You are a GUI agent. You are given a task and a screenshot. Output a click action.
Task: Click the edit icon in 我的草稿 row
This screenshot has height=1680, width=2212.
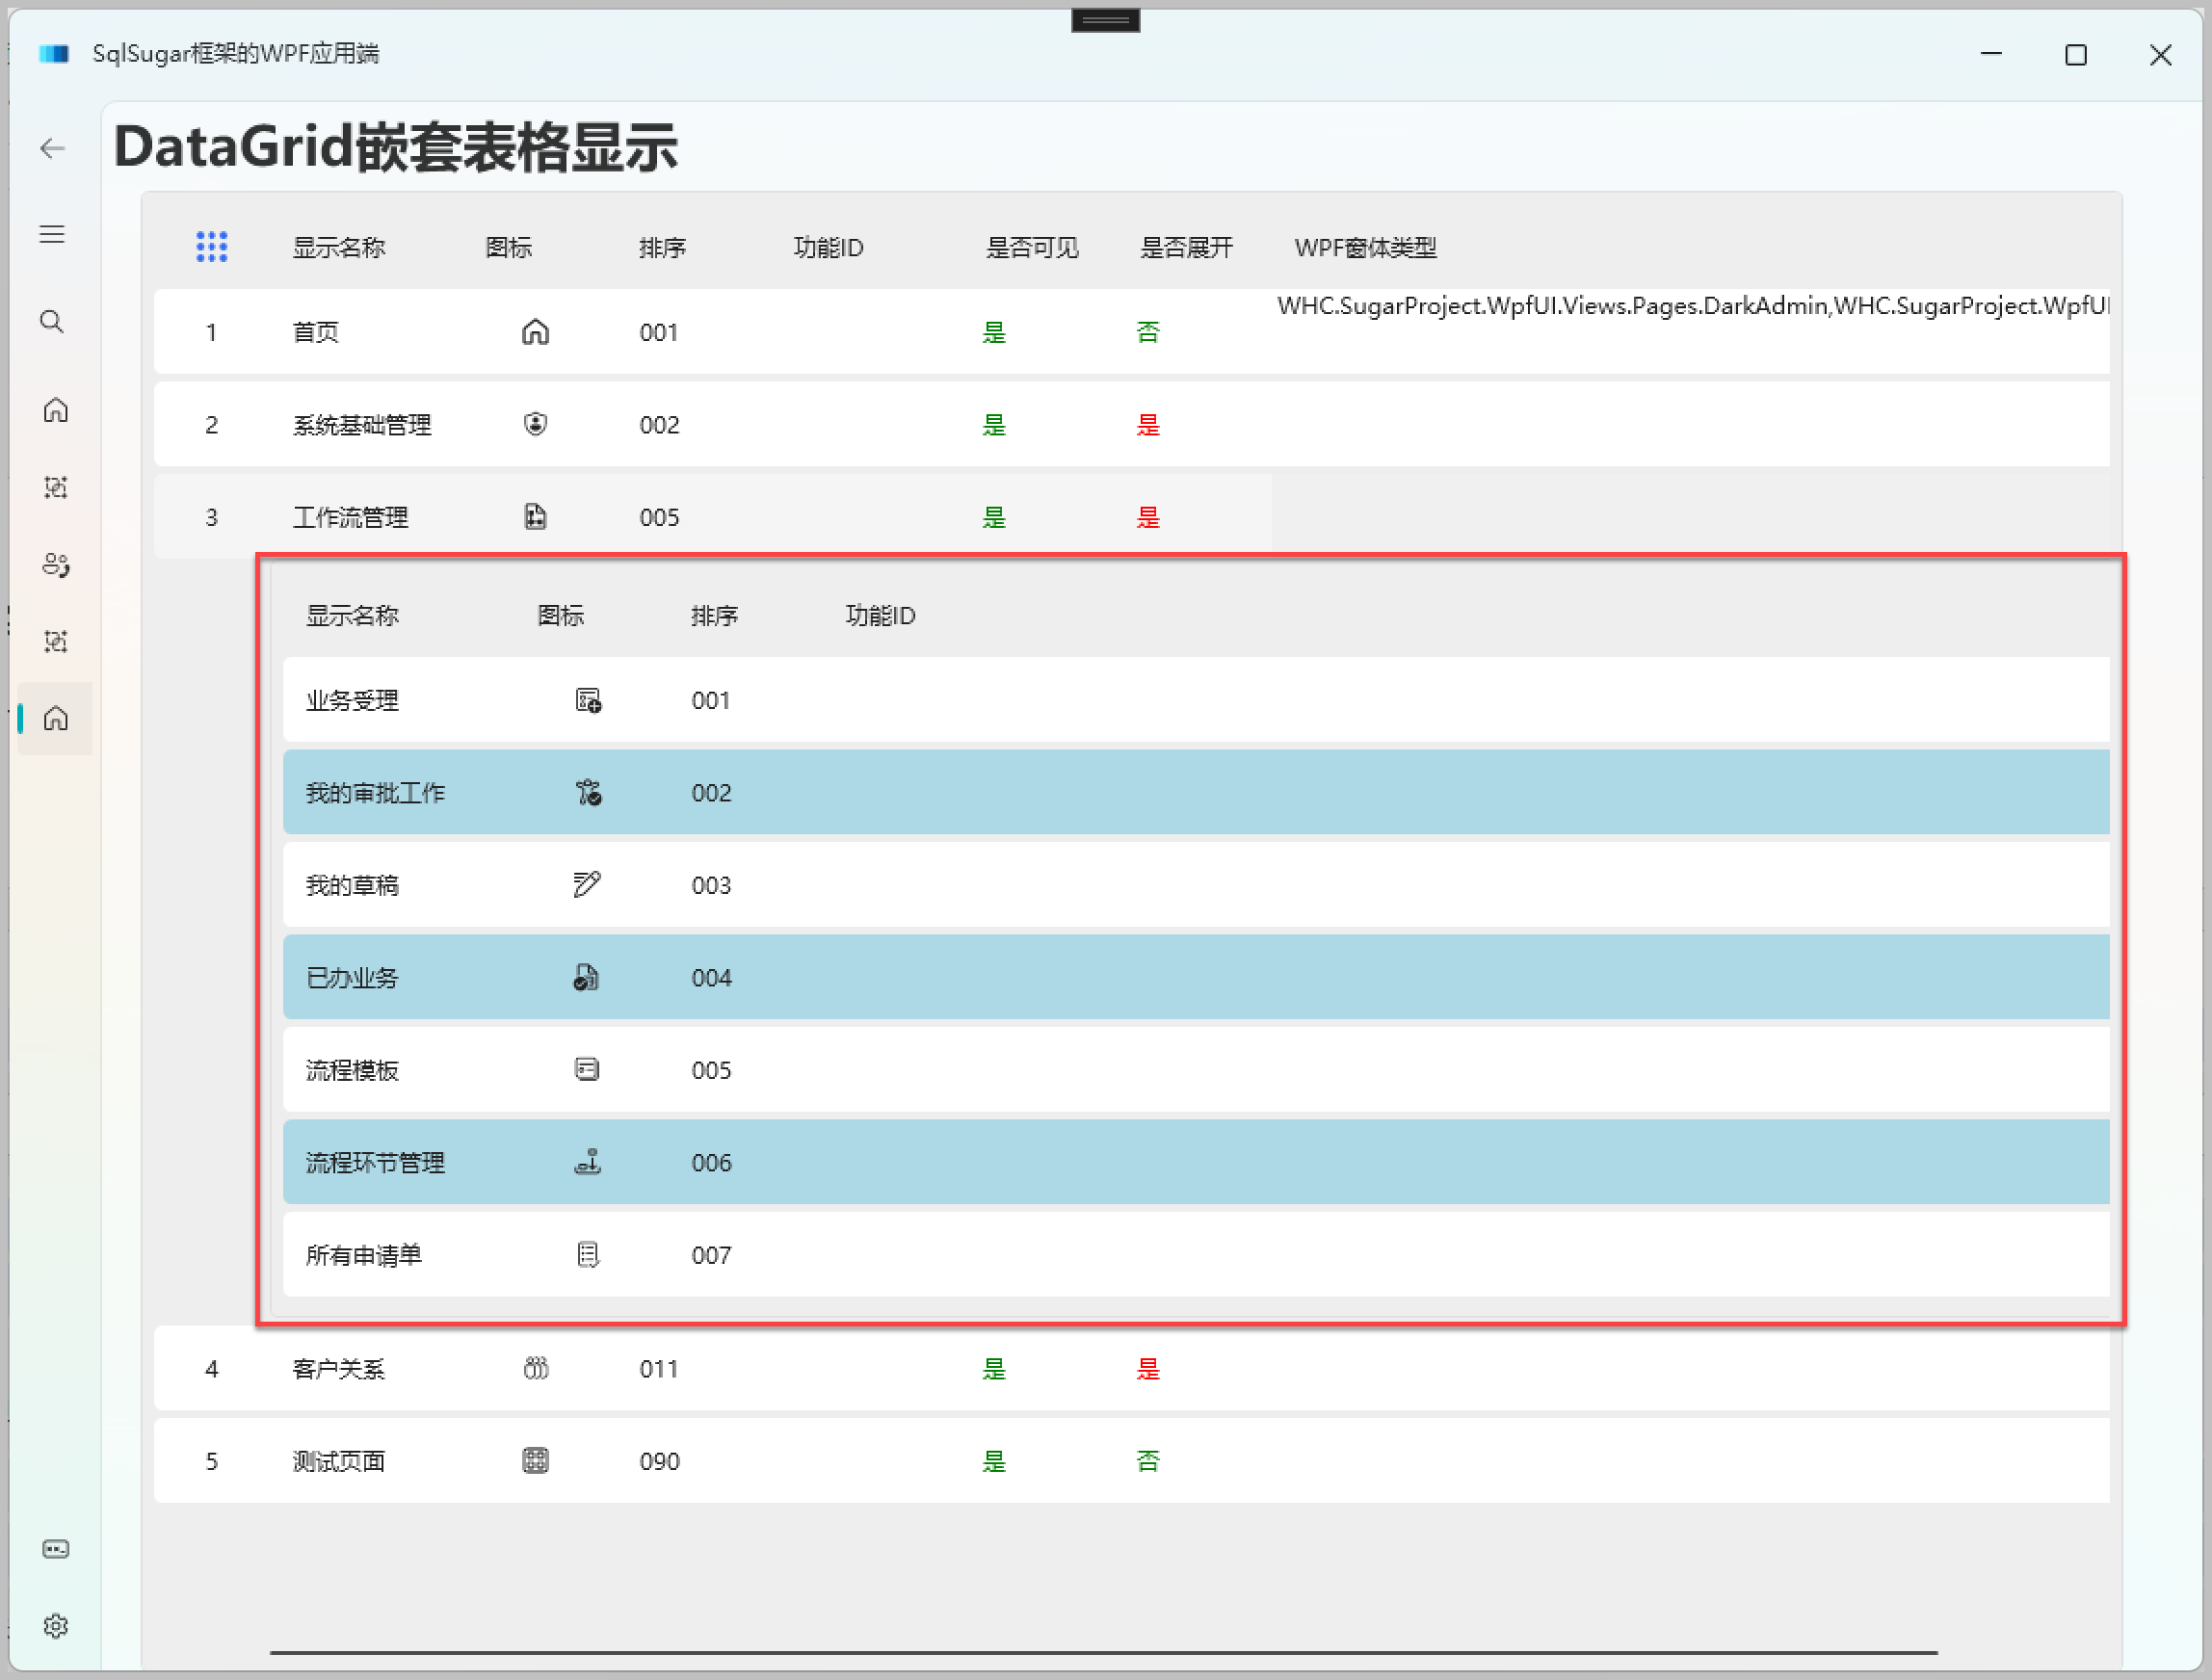588,884
